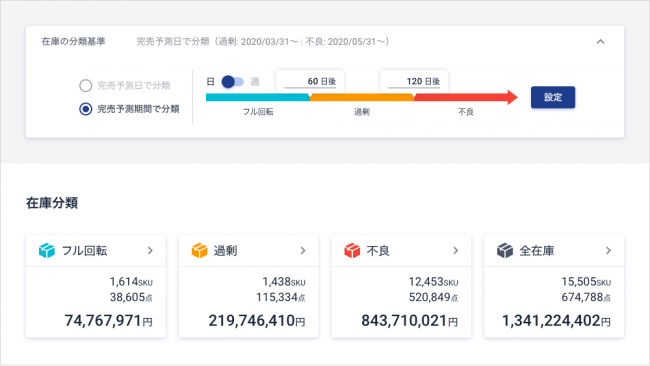Open フル回転 details via chevron arrow

tap(150, 250)
